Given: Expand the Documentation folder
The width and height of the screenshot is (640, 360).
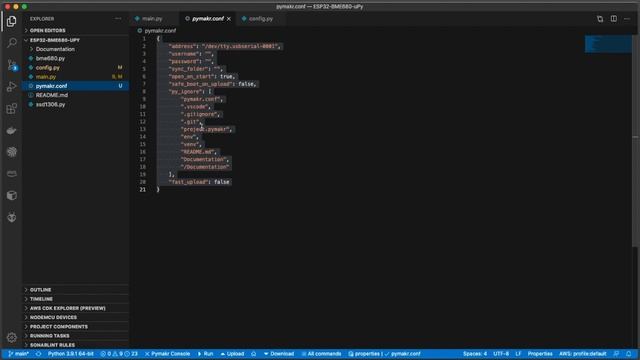Looking at the screenshot, I should click(75, 49).
